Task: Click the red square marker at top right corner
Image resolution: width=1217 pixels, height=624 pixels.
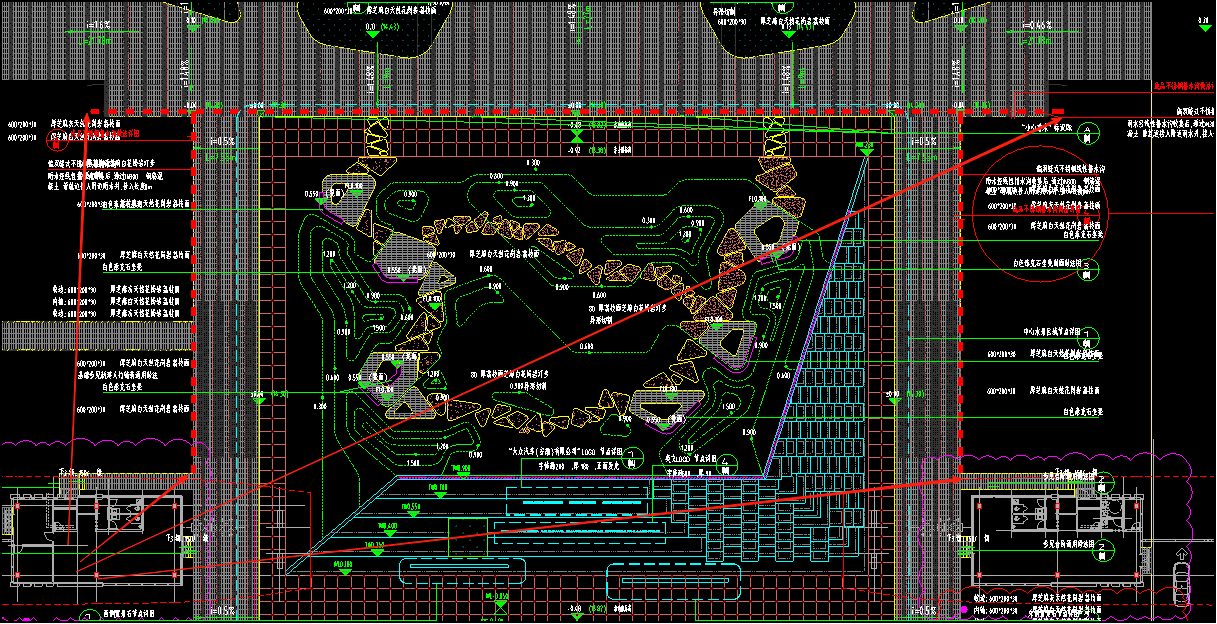Action: coord(1057,111)
